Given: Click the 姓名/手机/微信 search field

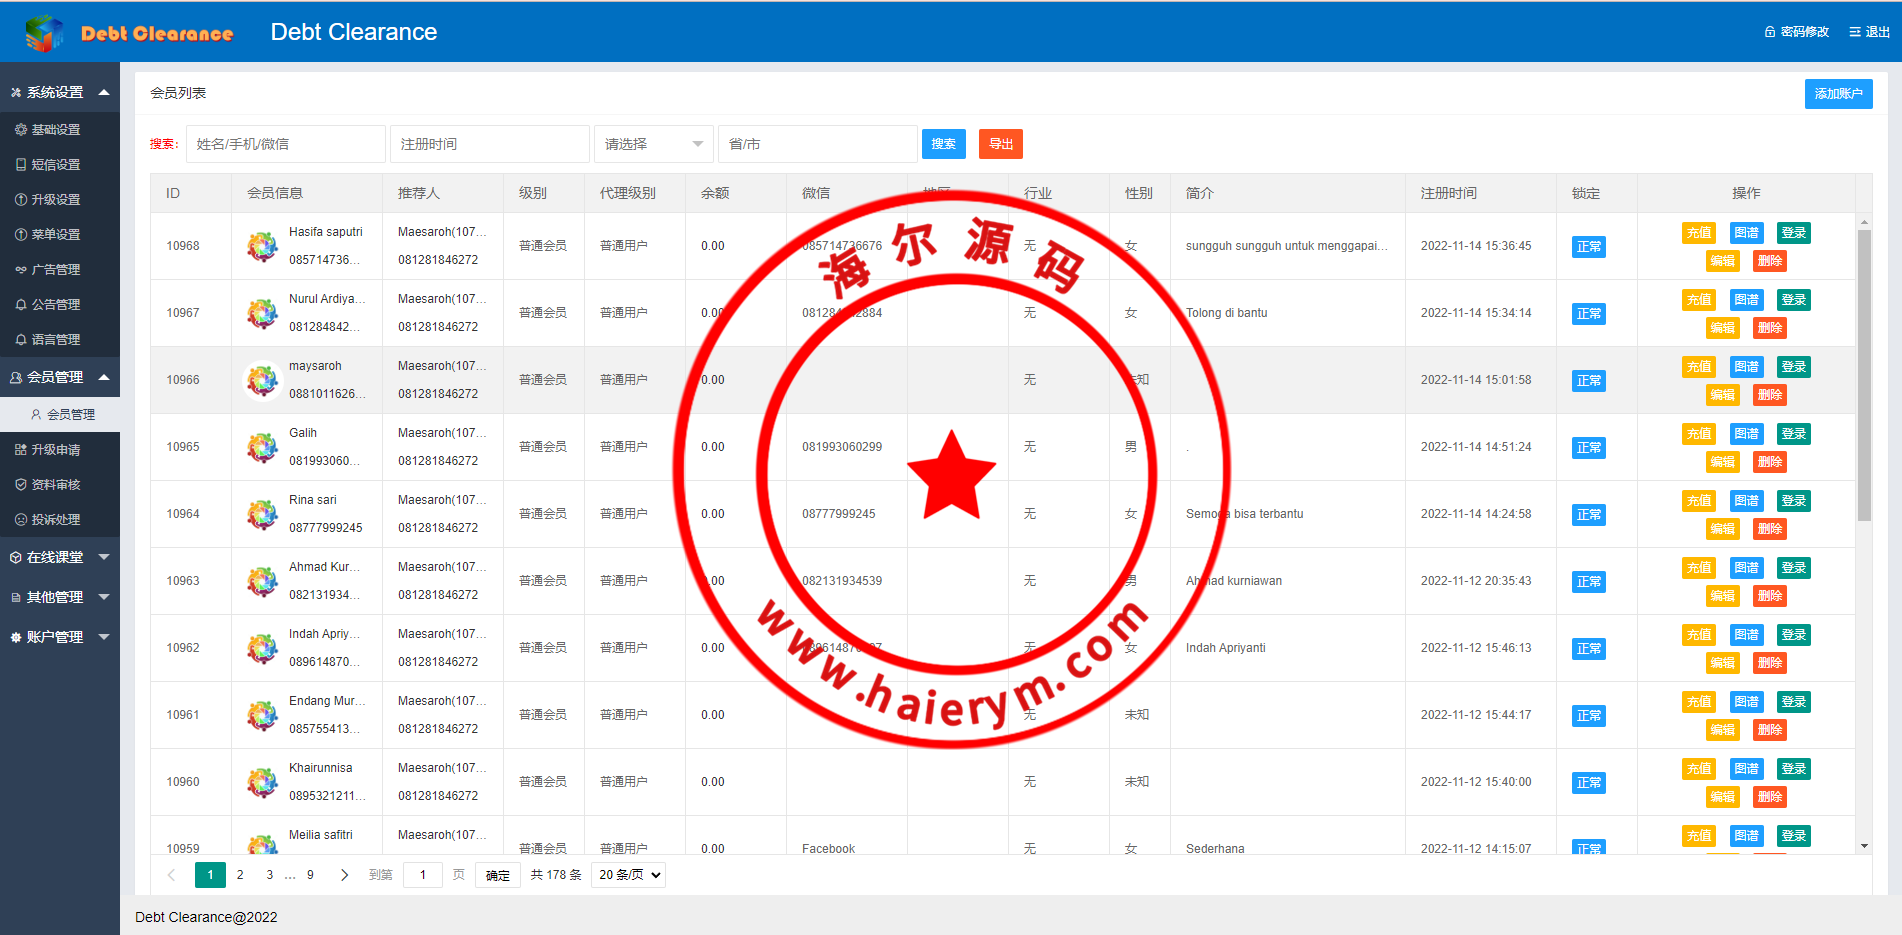Looking at the screenshot, I should coord(285,144).
